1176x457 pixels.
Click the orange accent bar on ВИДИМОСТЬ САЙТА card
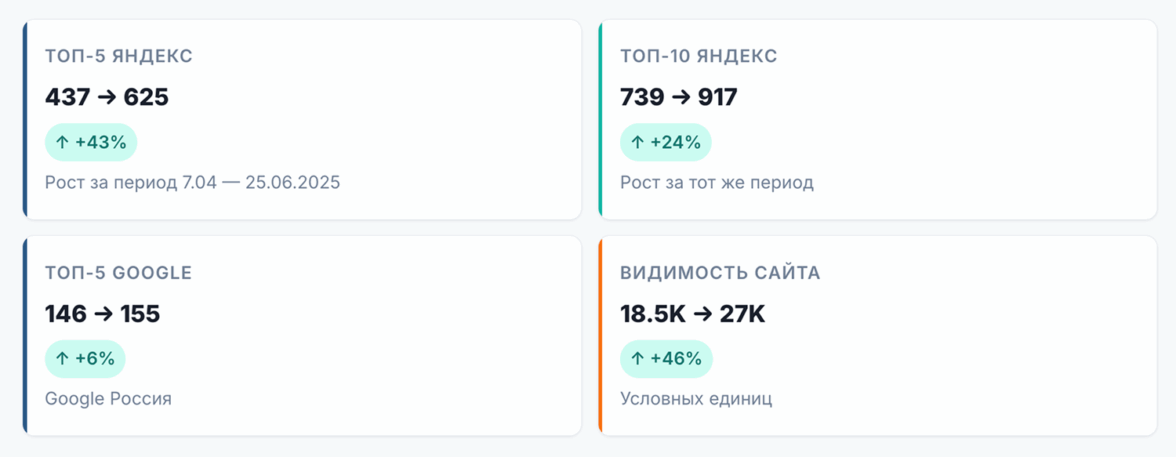(600, 336)
